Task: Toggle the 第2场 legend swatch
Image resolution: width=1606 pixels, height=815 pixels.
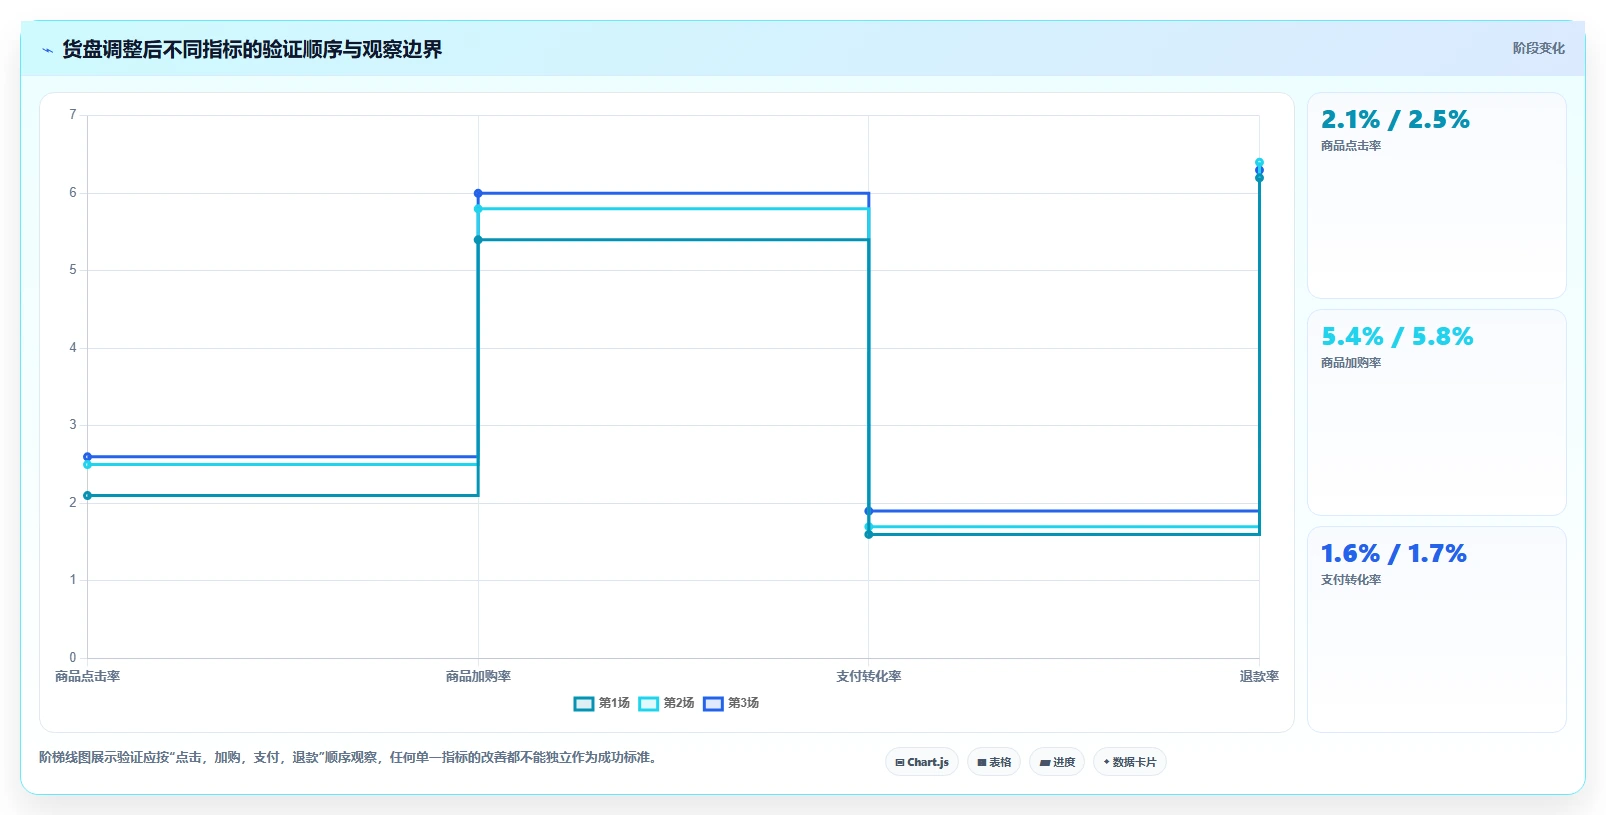Action: 649,704
